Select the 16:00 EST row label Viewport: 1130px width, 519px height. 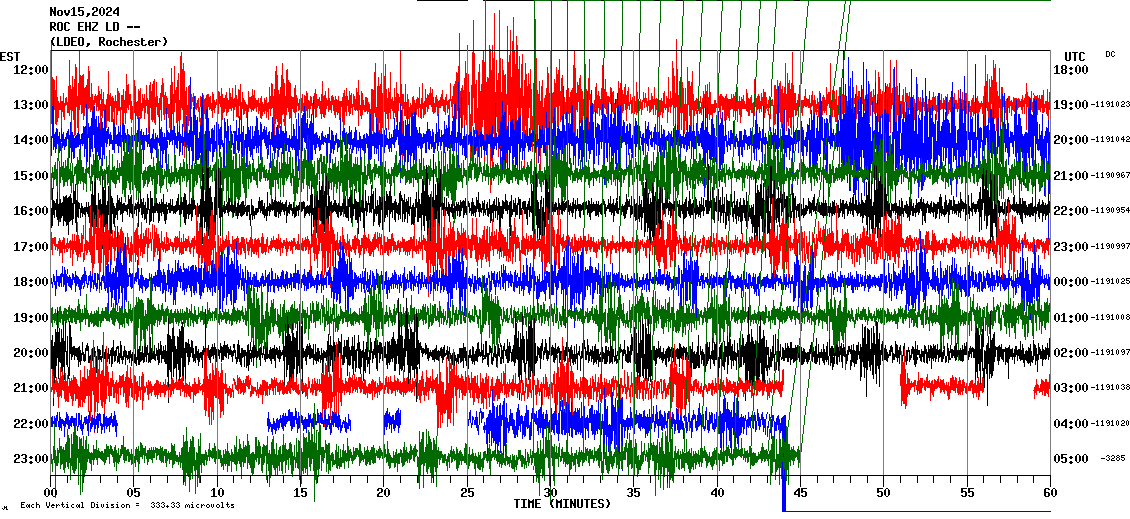pos(31,211)
